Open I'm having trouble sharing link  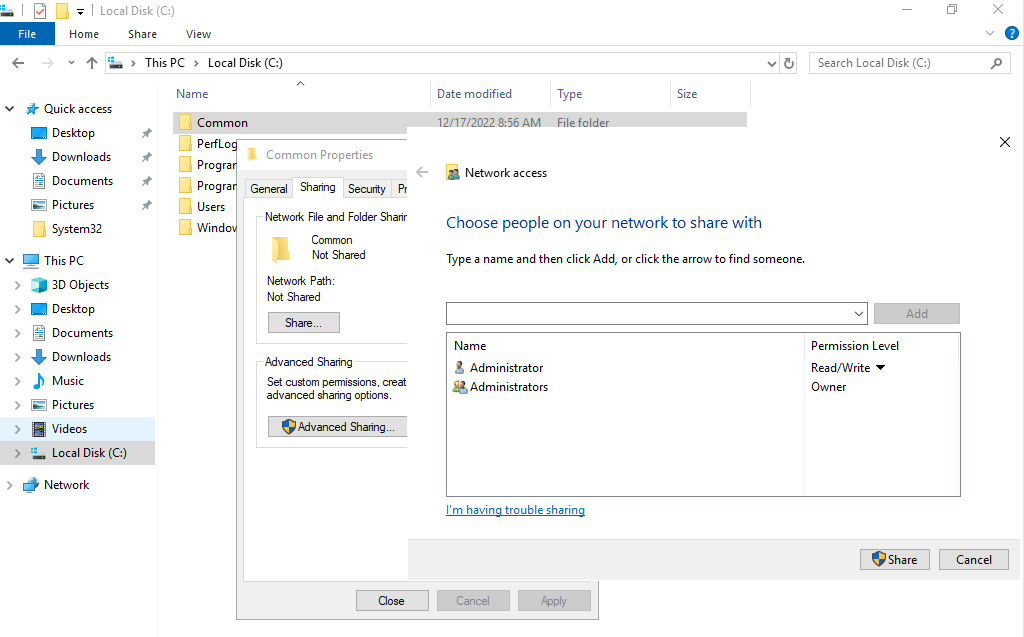point(515,510)
